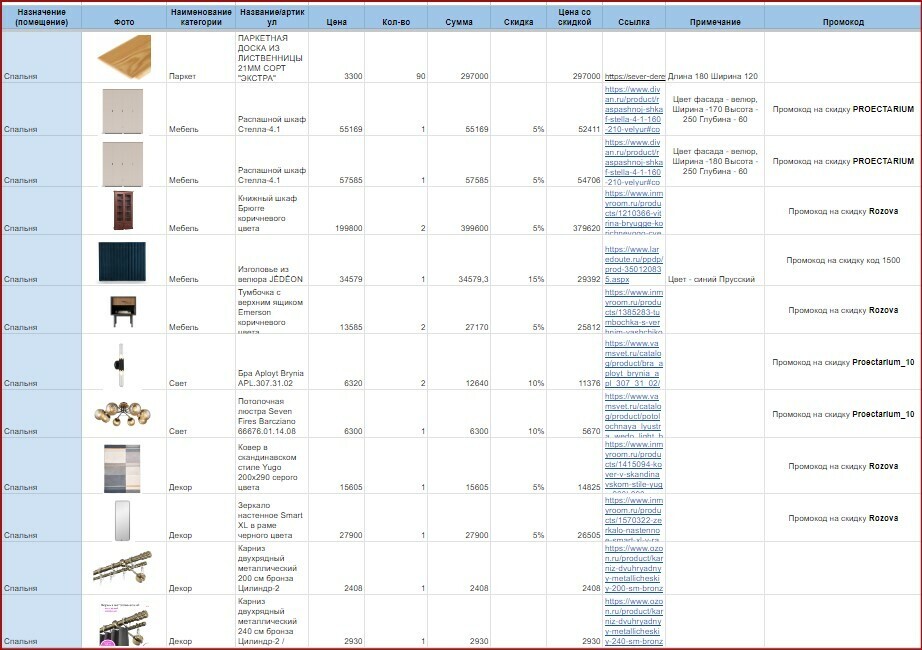Click the 200 см cornice photo

click(123, 567)
